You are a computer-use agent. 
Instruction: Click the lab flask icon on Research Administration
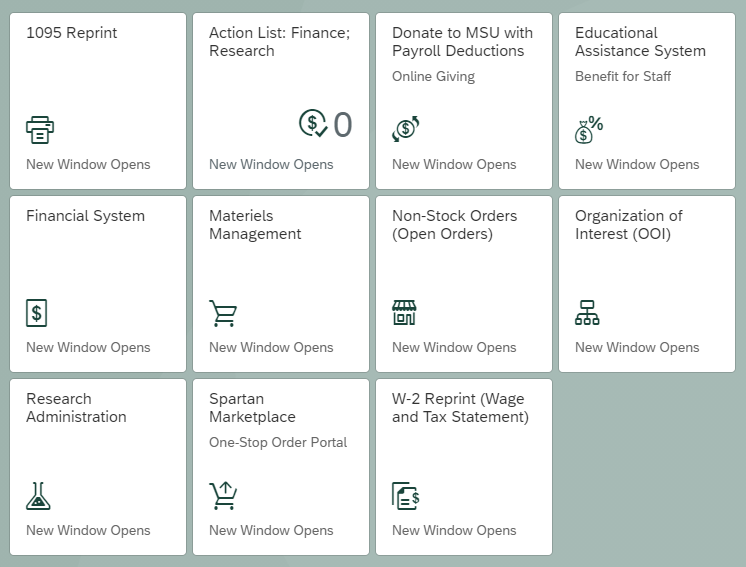(38, 496)
